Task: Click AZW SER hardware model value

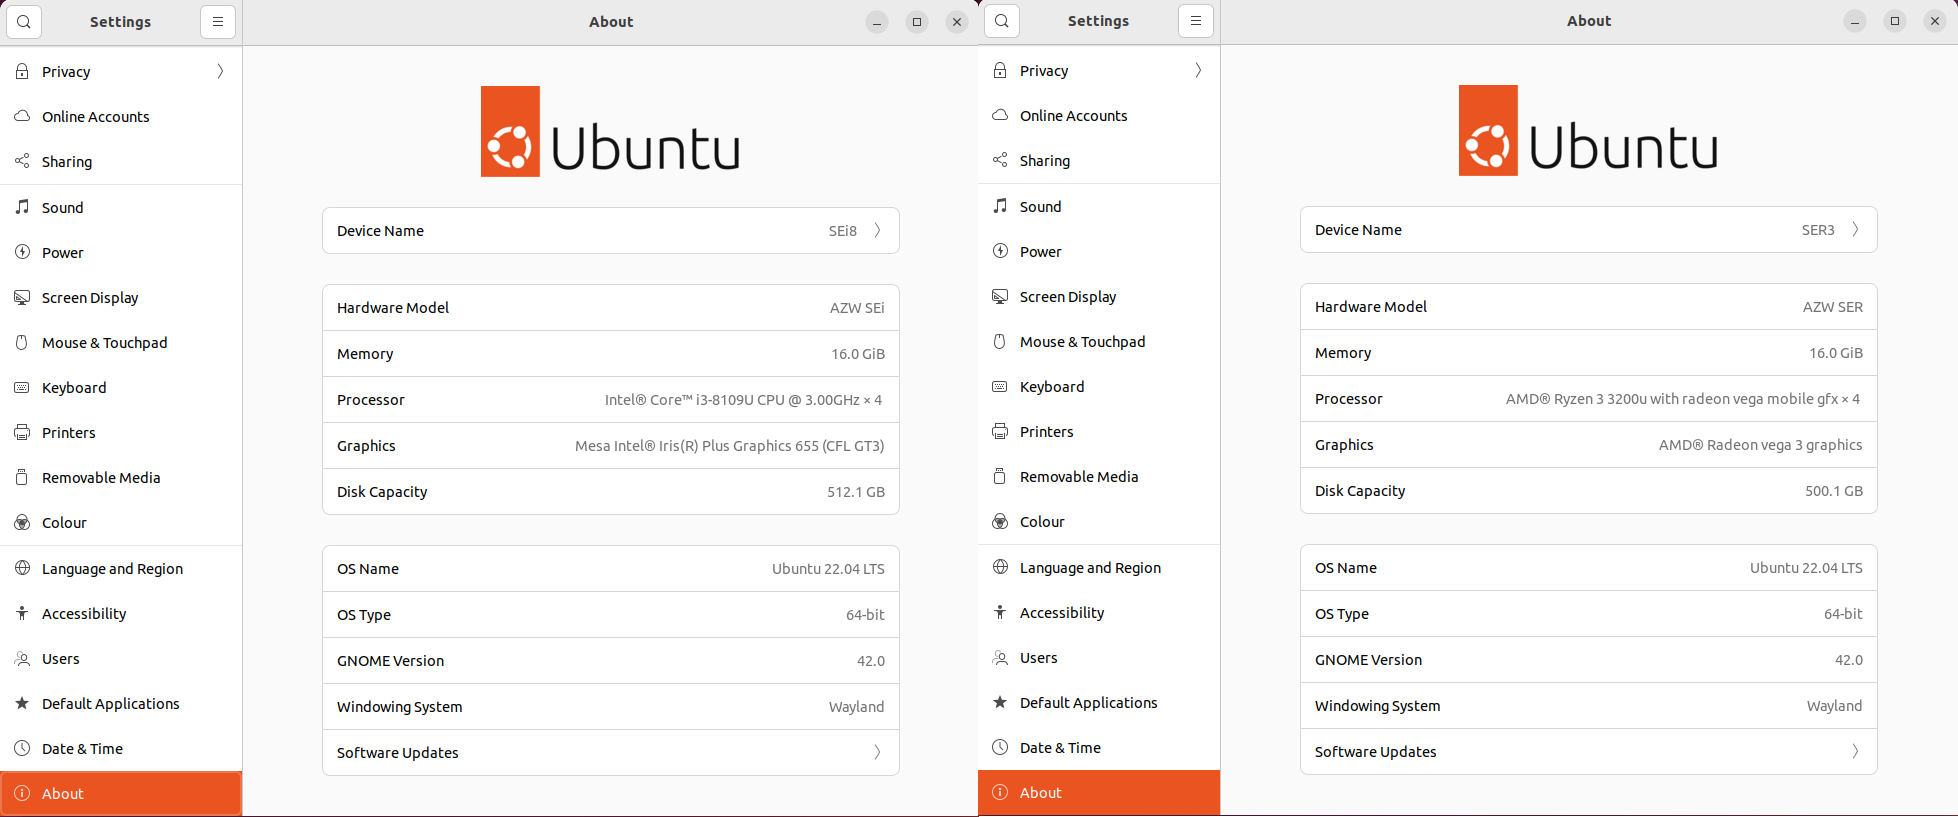Action: pyautogui.click(x=1833, y=307)
